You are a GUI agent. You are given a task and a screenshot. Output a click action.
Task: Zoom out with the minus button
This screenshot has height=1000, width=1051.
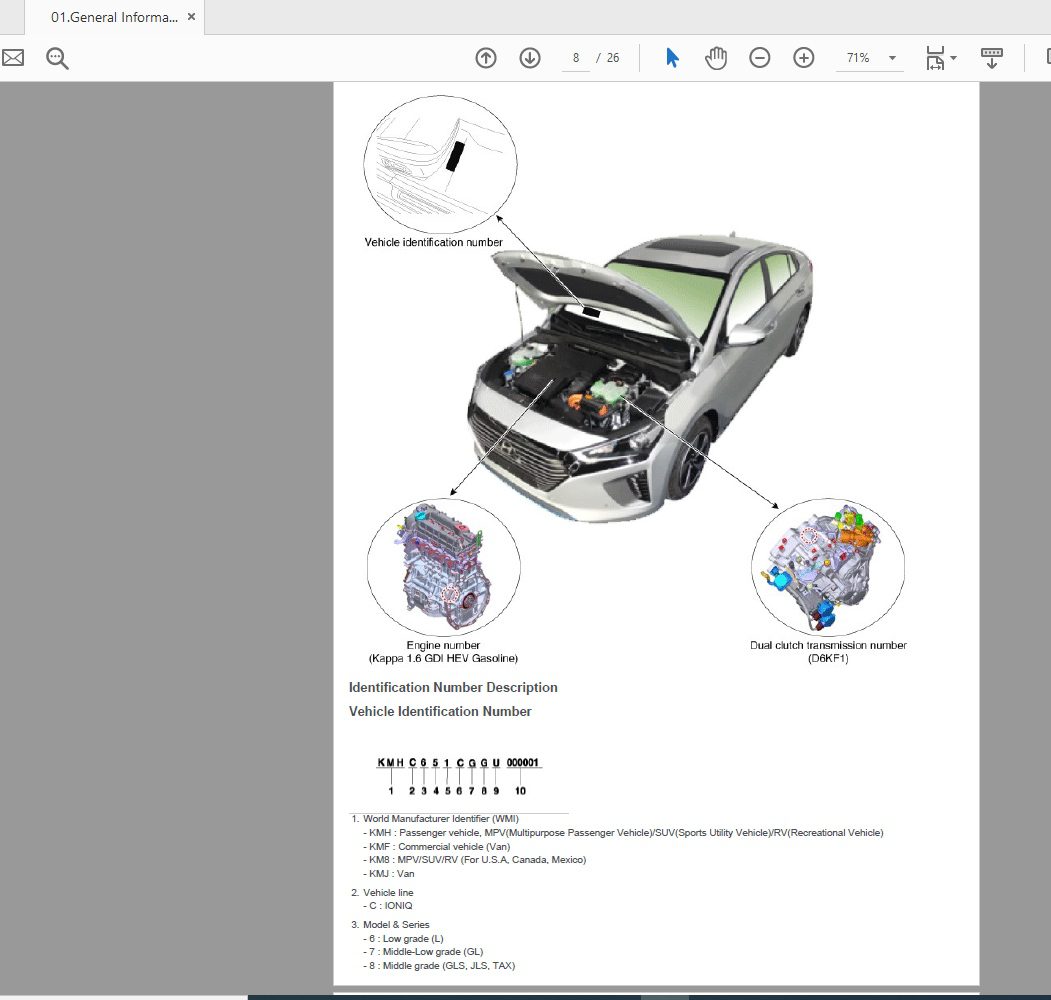tap(759, 58)
